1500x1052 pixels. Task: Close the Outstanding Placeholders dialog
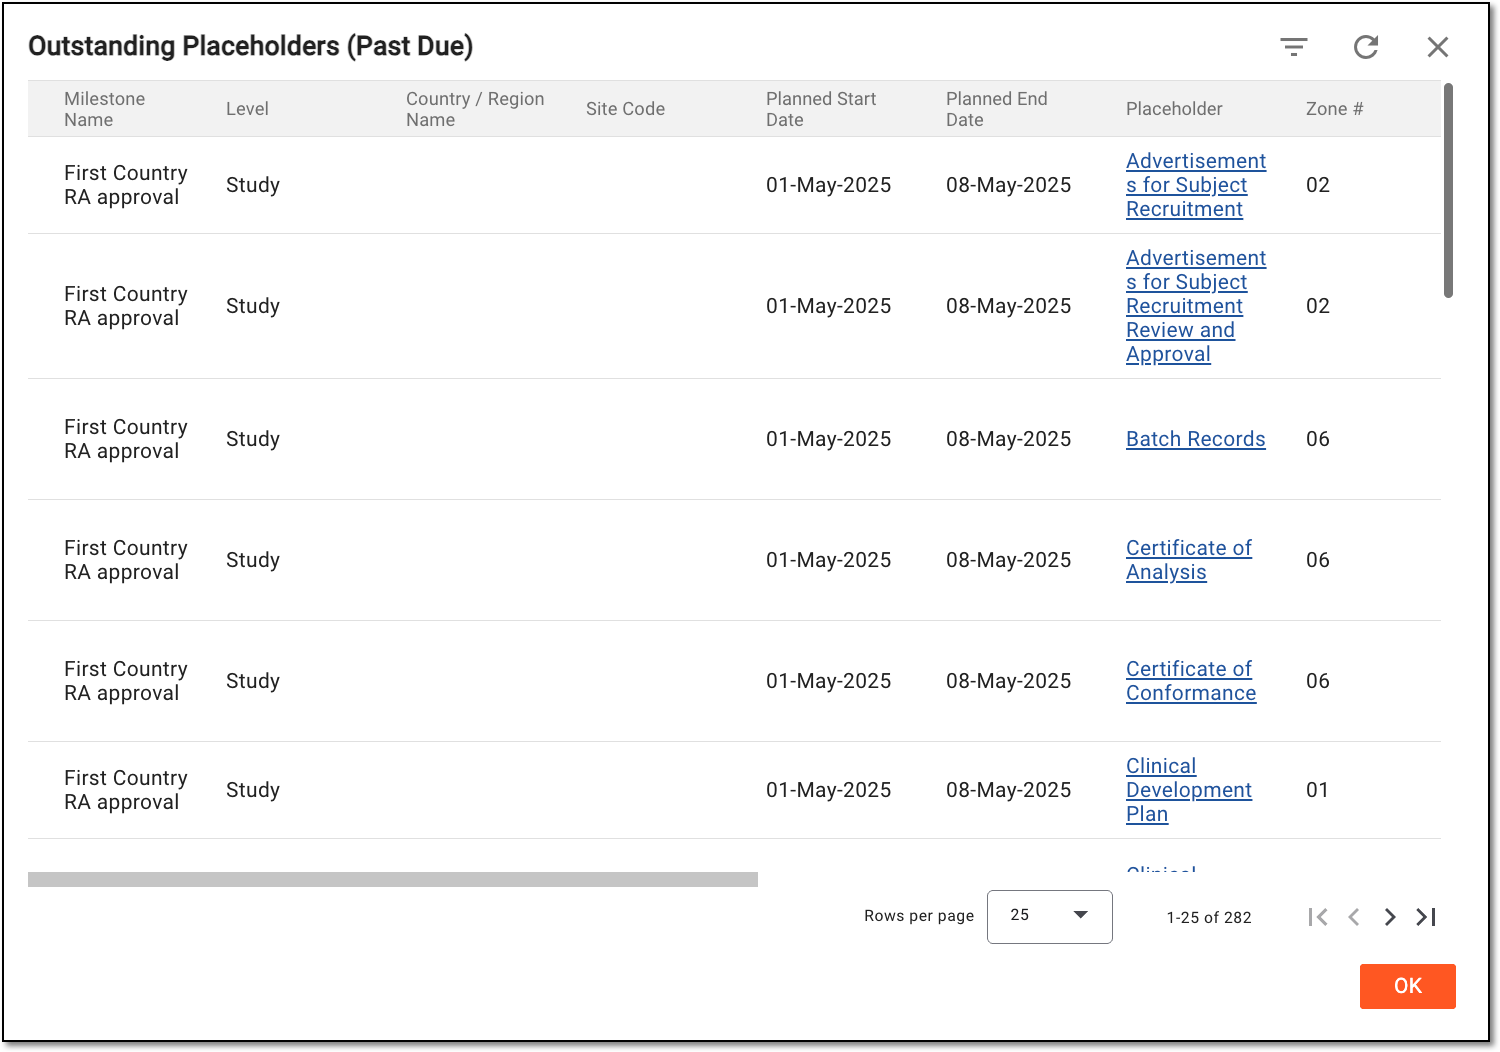click(x=1438, y=47)
